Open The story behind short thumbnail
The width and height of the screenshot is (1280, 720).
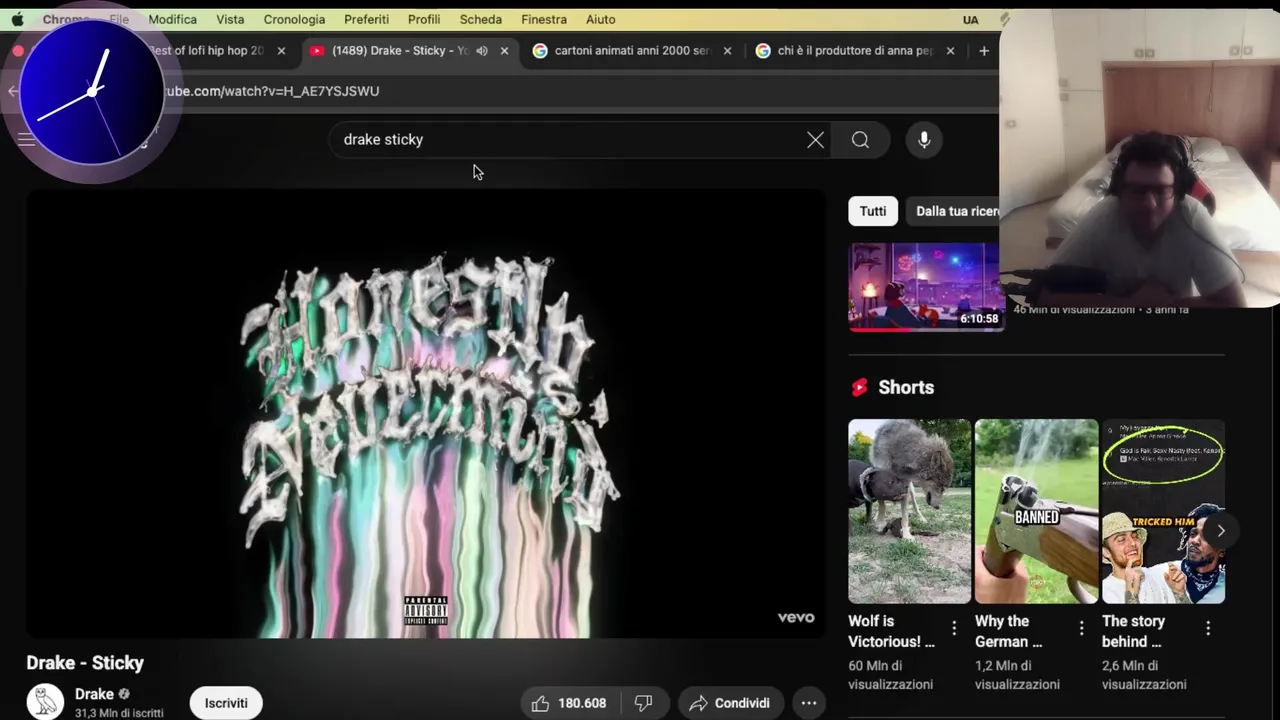pos(1163,511)
